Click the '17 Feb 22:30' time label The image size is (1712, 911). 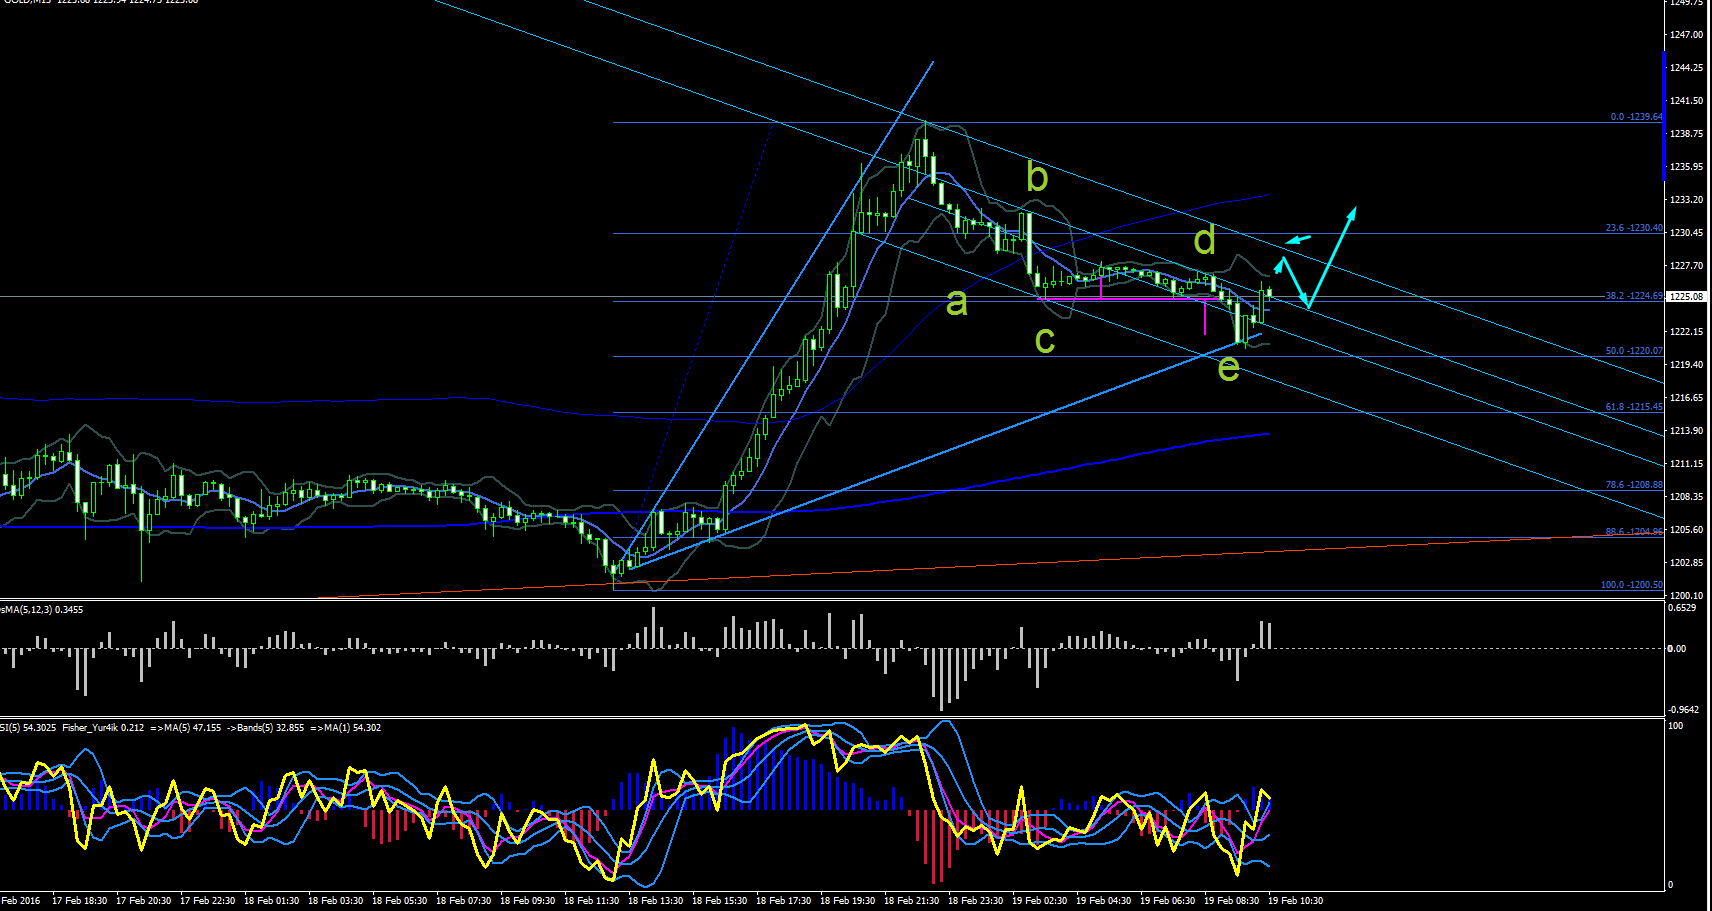coord(208,901)
